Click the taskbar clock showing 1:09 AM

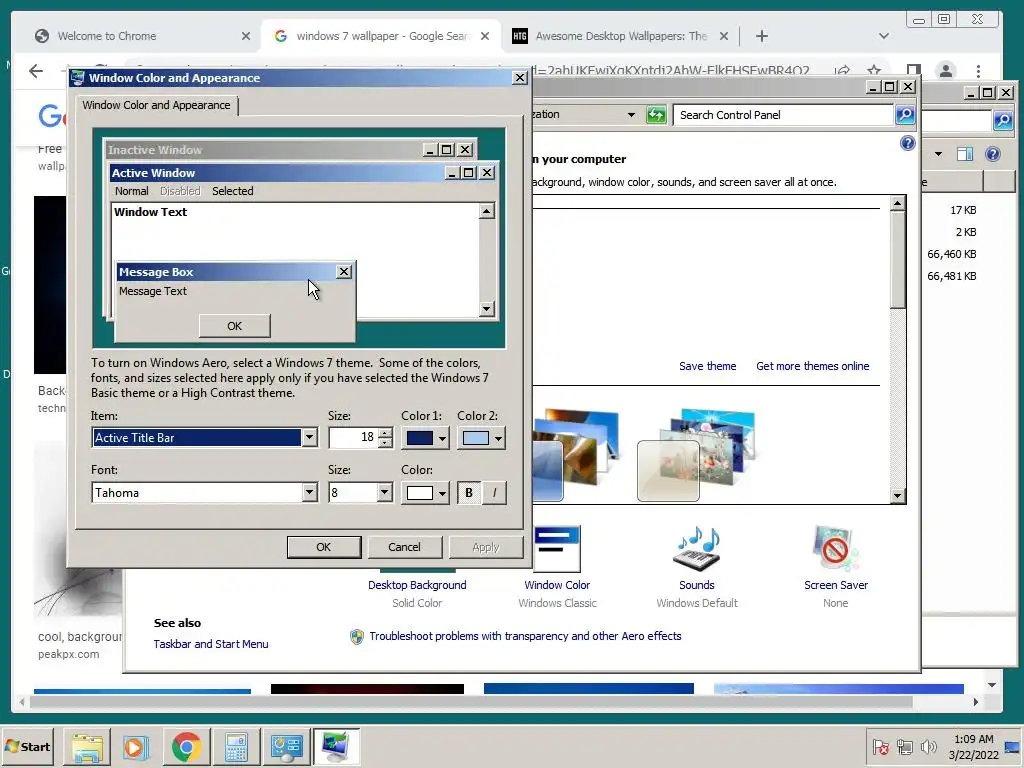(x=973, y=747)
